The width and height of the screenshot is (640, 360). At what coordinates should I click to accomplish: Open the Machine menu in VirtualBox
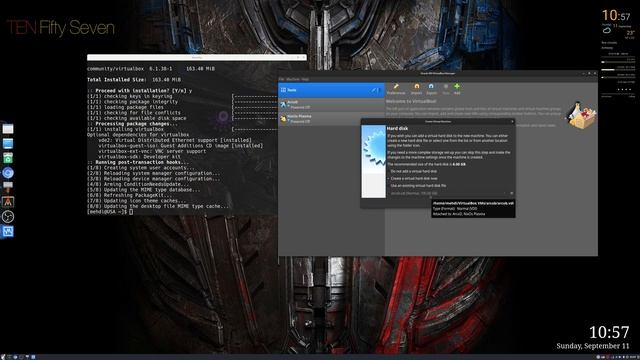click(293, 79)
